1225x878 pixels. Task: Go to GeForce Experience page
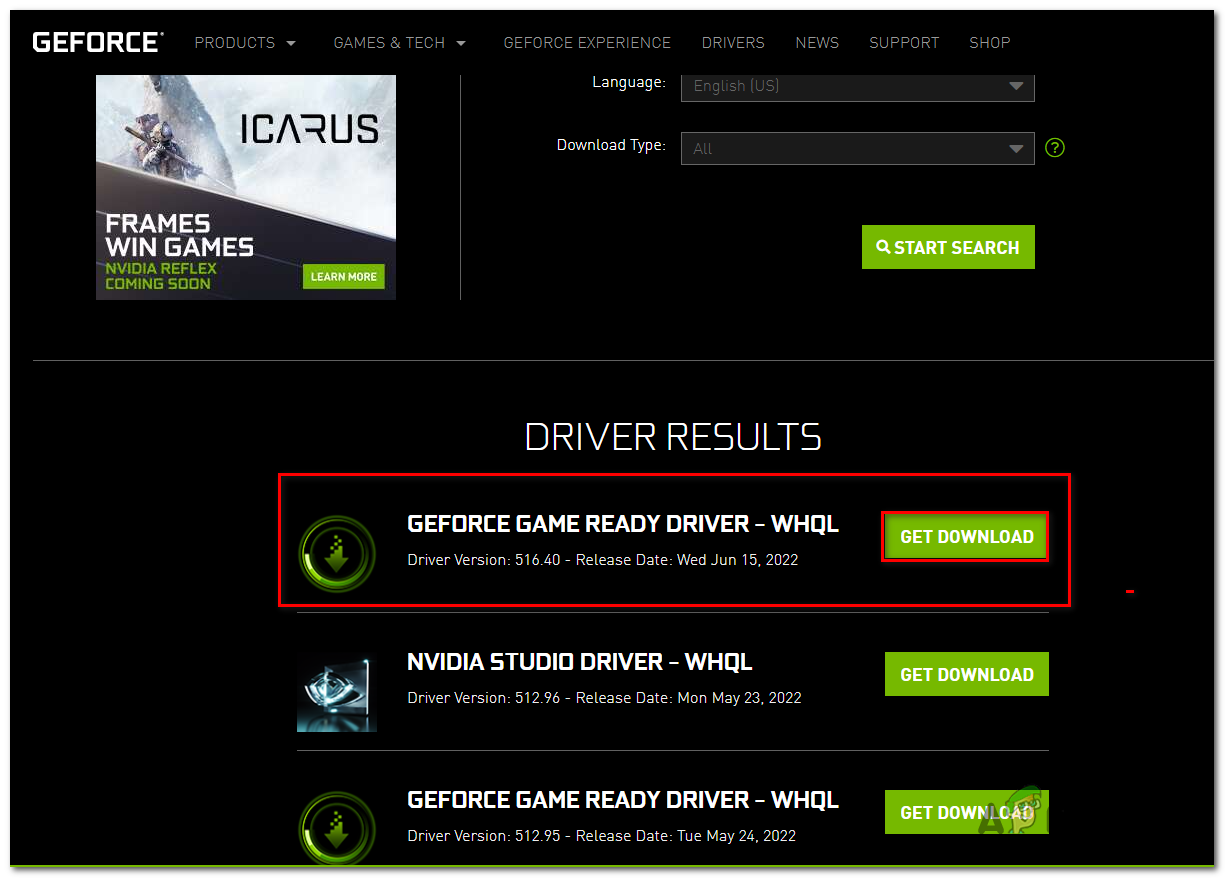tap(587, 43)
